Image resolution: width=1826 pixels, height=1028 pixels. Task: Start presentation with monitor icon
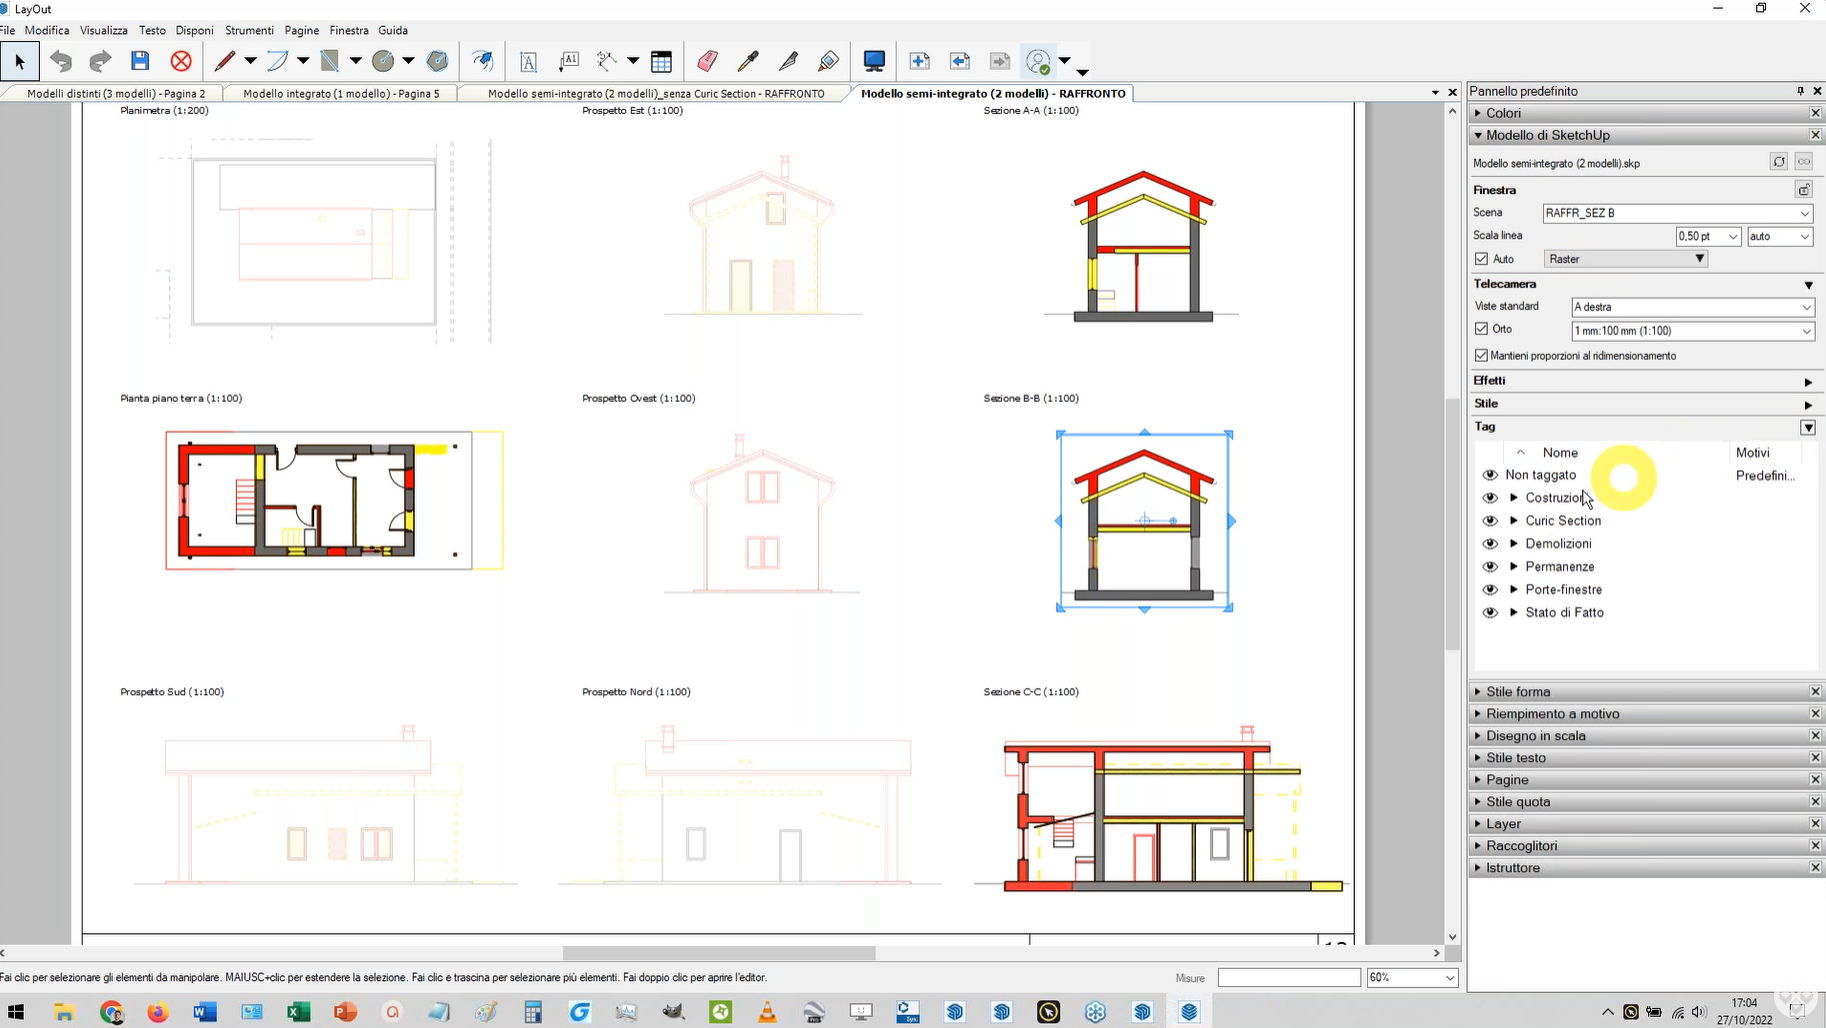tap(874, 61)
